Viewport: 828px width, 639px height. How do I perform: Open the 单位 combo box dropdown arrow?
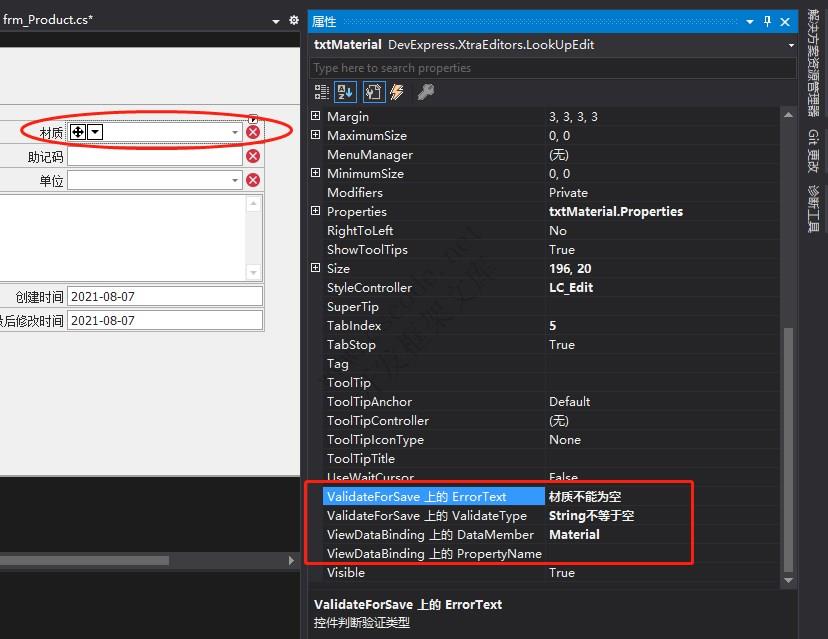click(236, 178)
